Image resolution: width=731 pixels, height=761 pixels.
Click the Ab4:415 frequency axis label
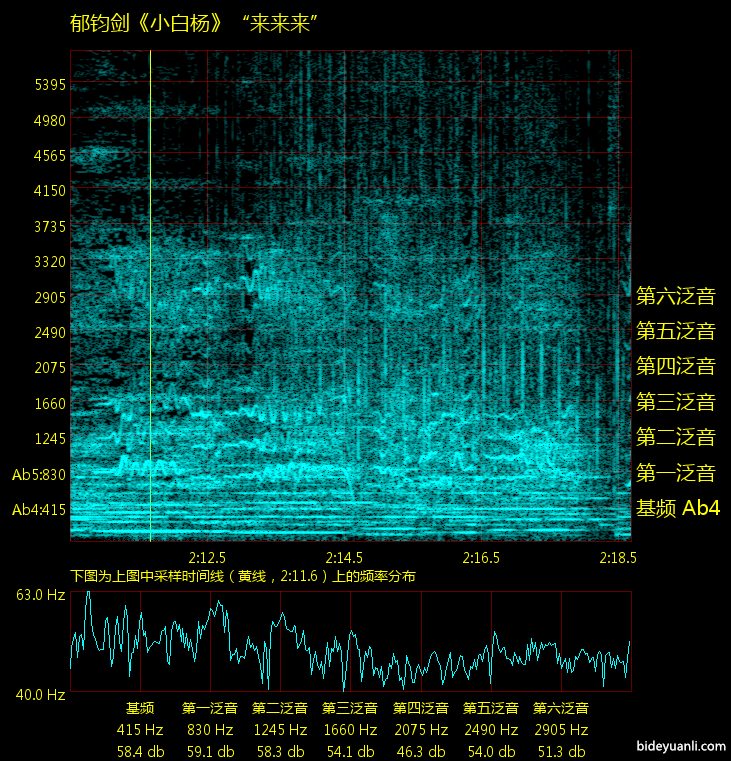[39, 510]
